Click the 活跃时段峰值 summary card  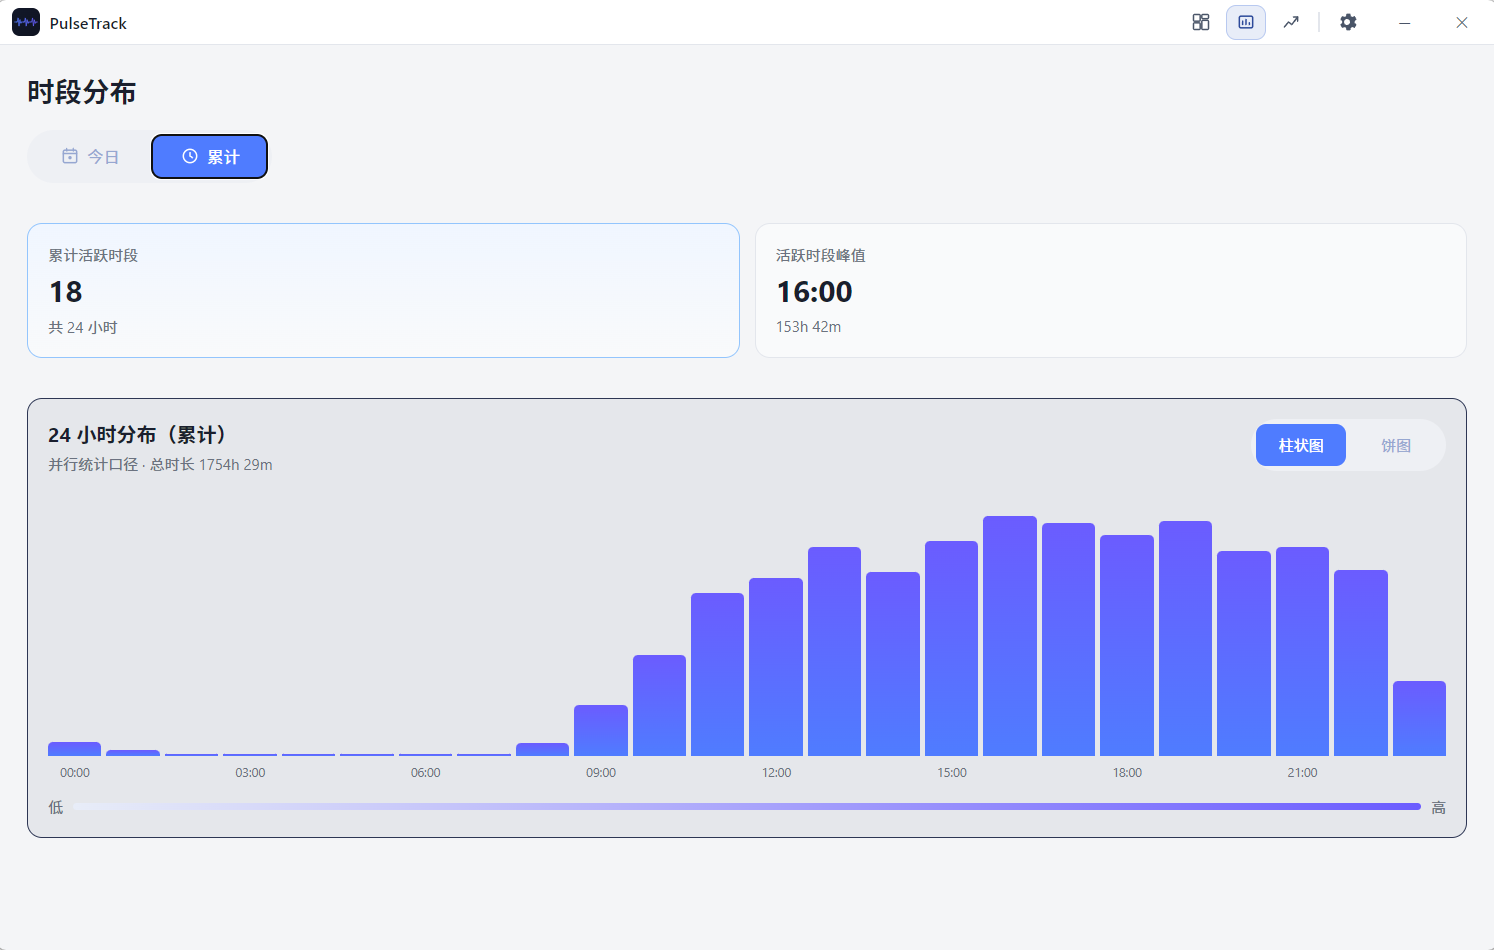point(1111,290)
